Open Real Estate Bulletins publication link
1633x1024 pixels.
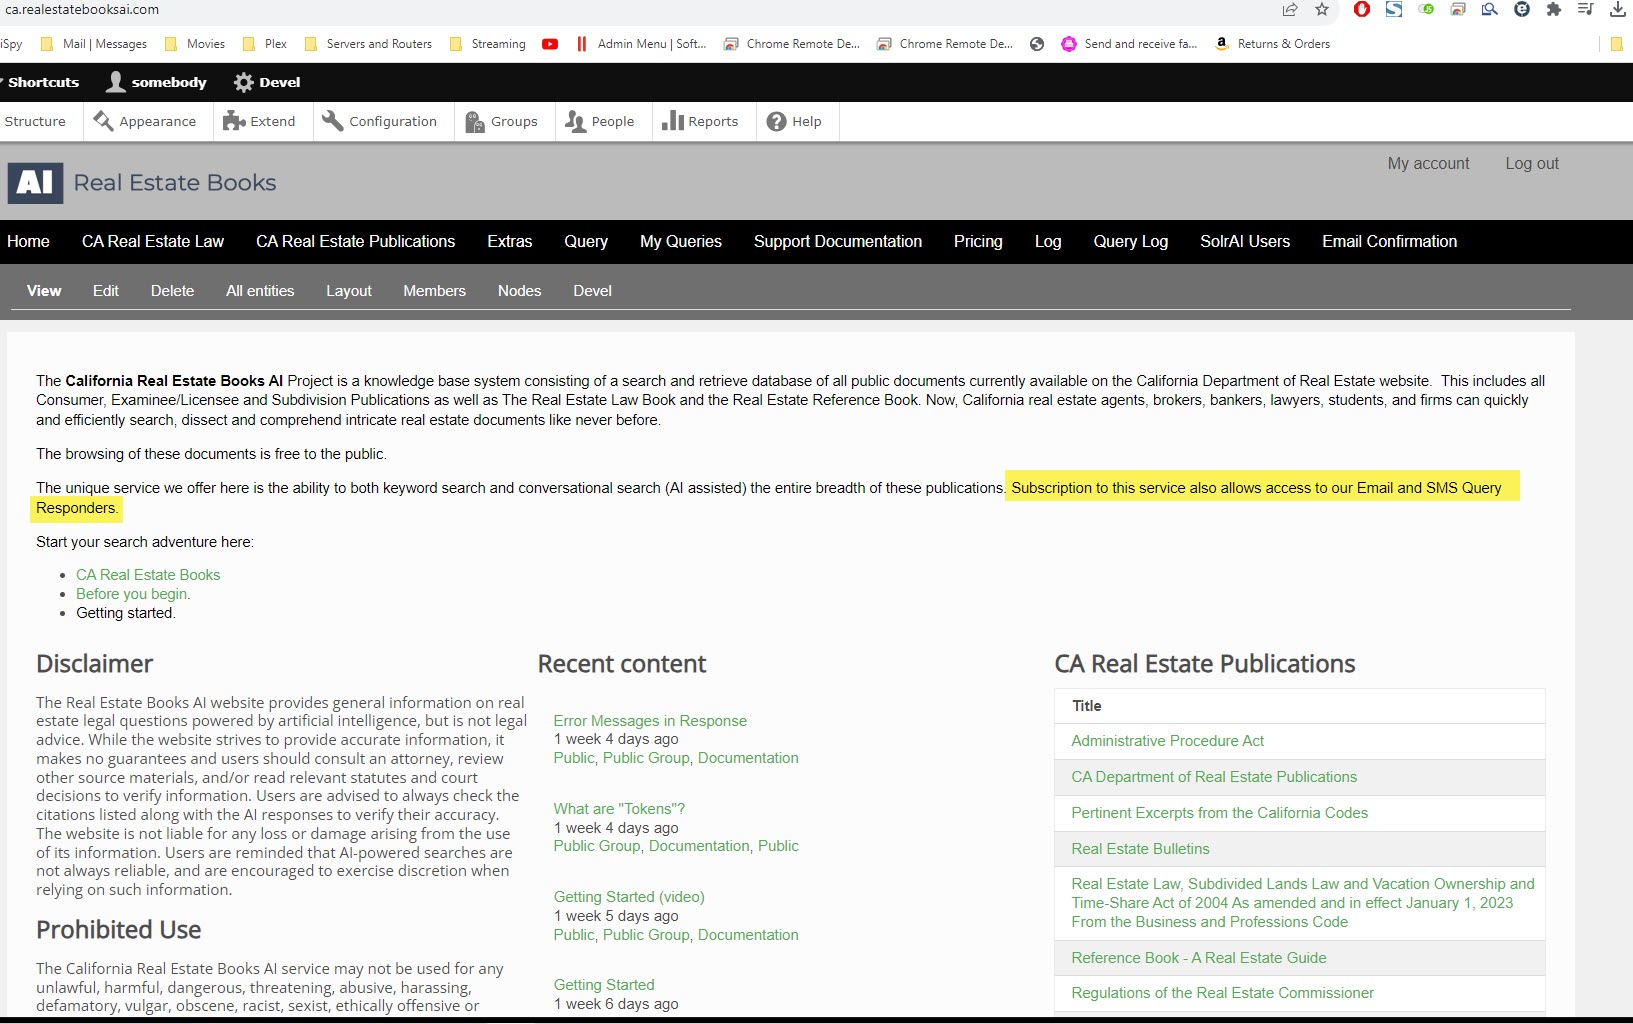(1140, 849)
